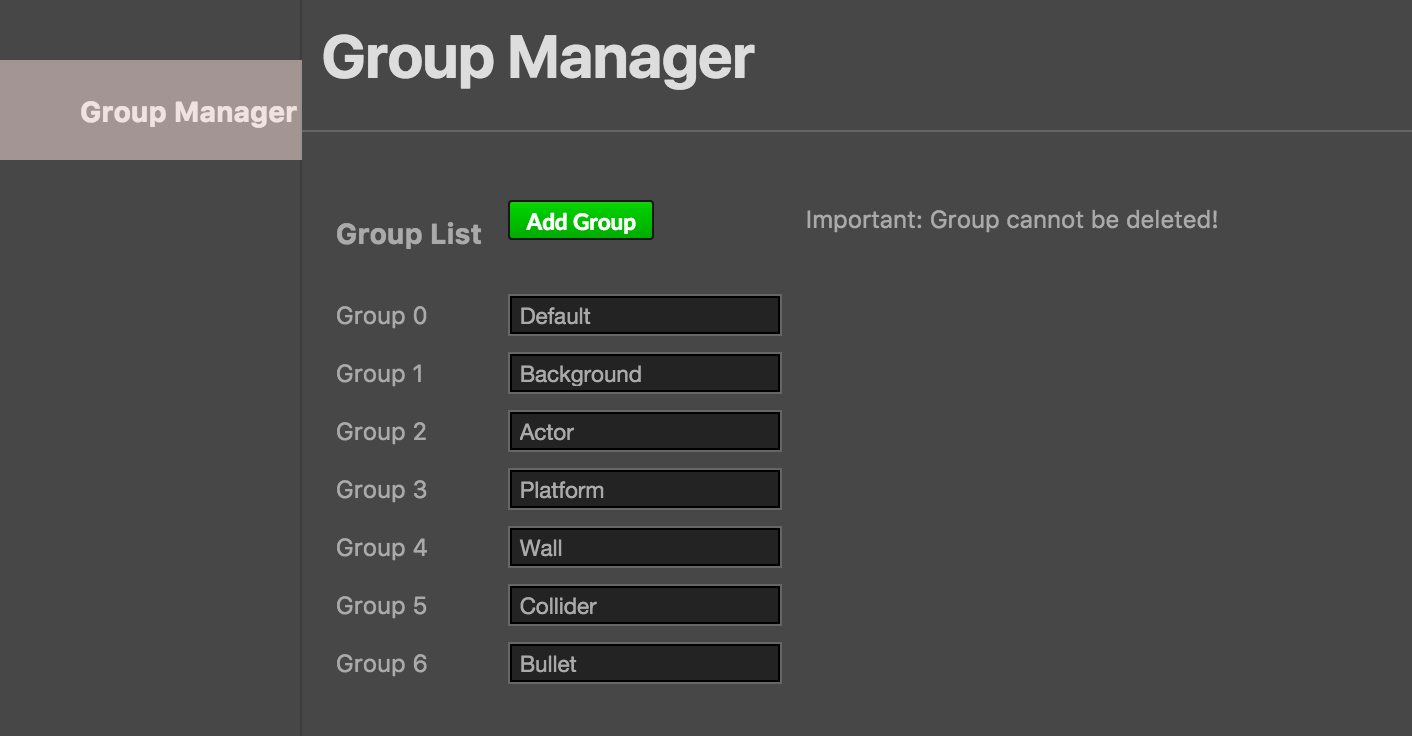Click into the Platform name field
Viewport: 1412px width, 736px height.
pyautogui.click(x=645, y=489)
